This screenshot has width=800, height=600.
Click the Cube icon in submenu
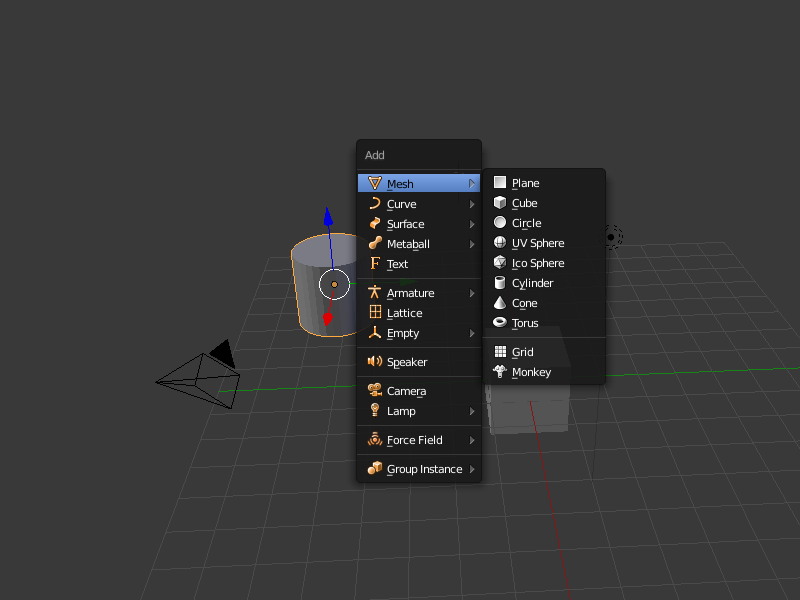[x=500, y=203]
